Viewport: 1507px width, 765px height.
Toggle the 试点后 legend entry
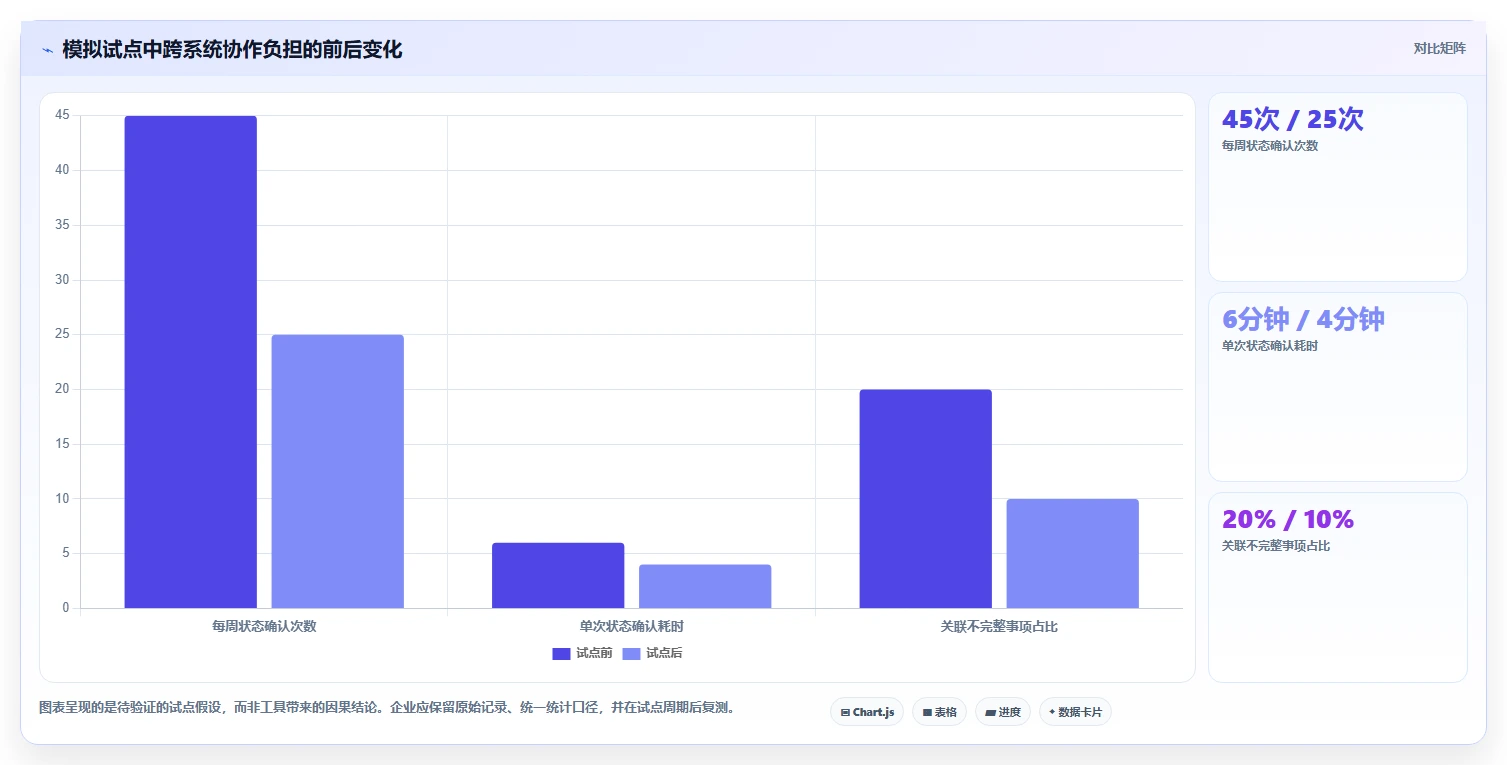[x=652, y=653]
